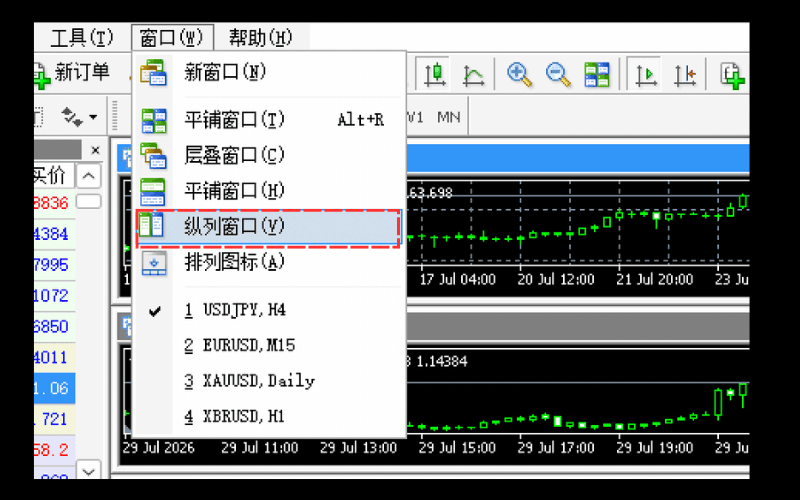Open the 工具(T) menu
800x500 pixels.
(82, 38)
